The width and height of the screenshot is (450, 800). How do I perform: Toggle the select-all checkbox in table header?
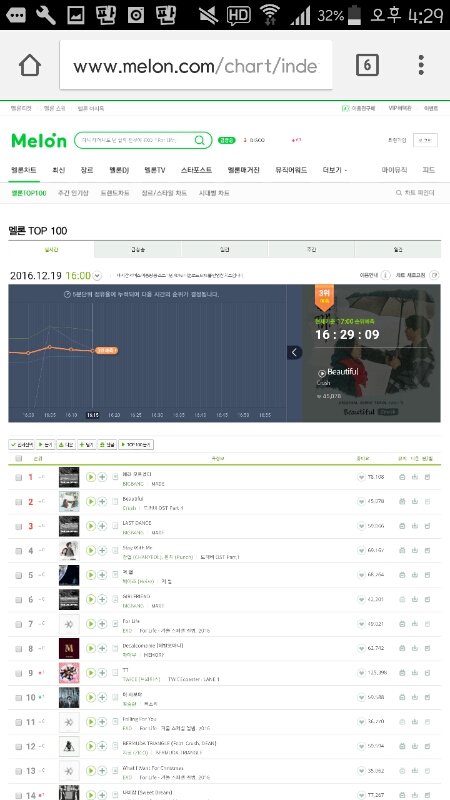(x=19, y=459)
